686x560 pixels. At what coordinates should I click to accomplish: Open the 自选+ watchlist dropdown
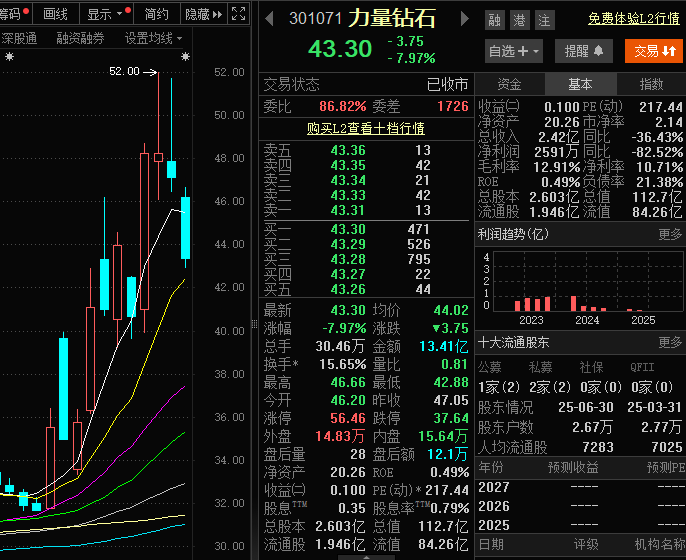pyautogui.click(x=514, y=51)
